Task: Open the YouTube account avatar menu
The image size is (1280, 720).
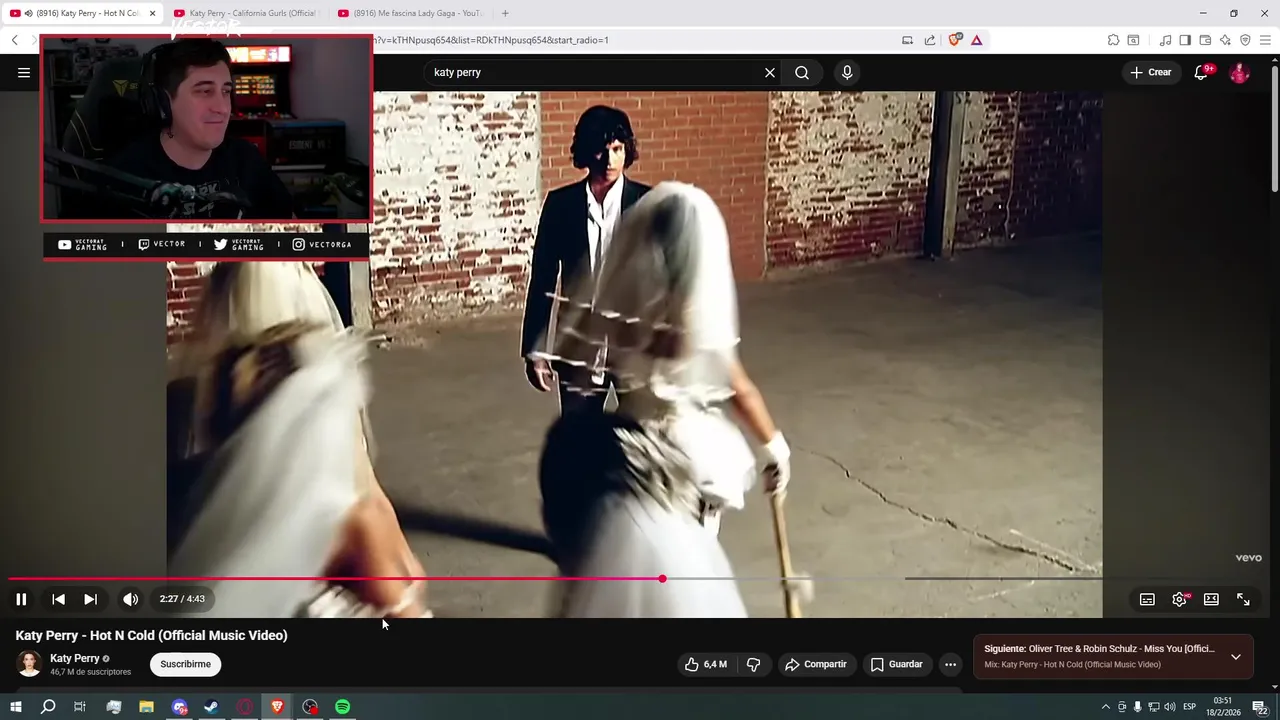Action: 1239,72
